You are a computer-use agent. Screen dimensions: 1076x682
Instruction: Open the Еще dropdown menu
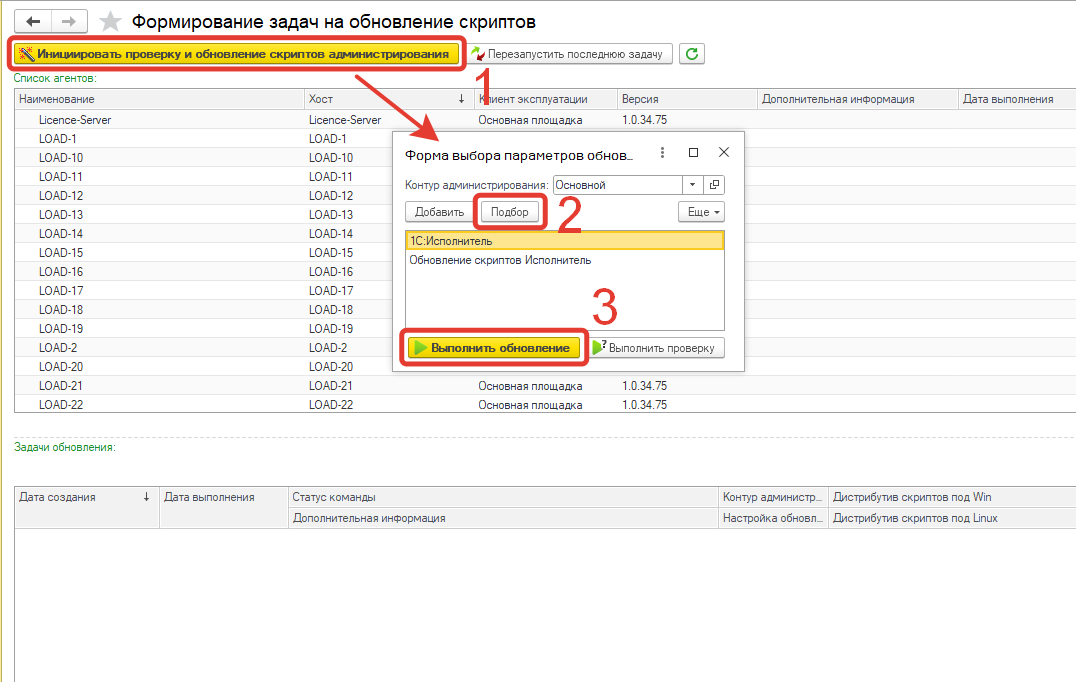click(x=701, y=212)
